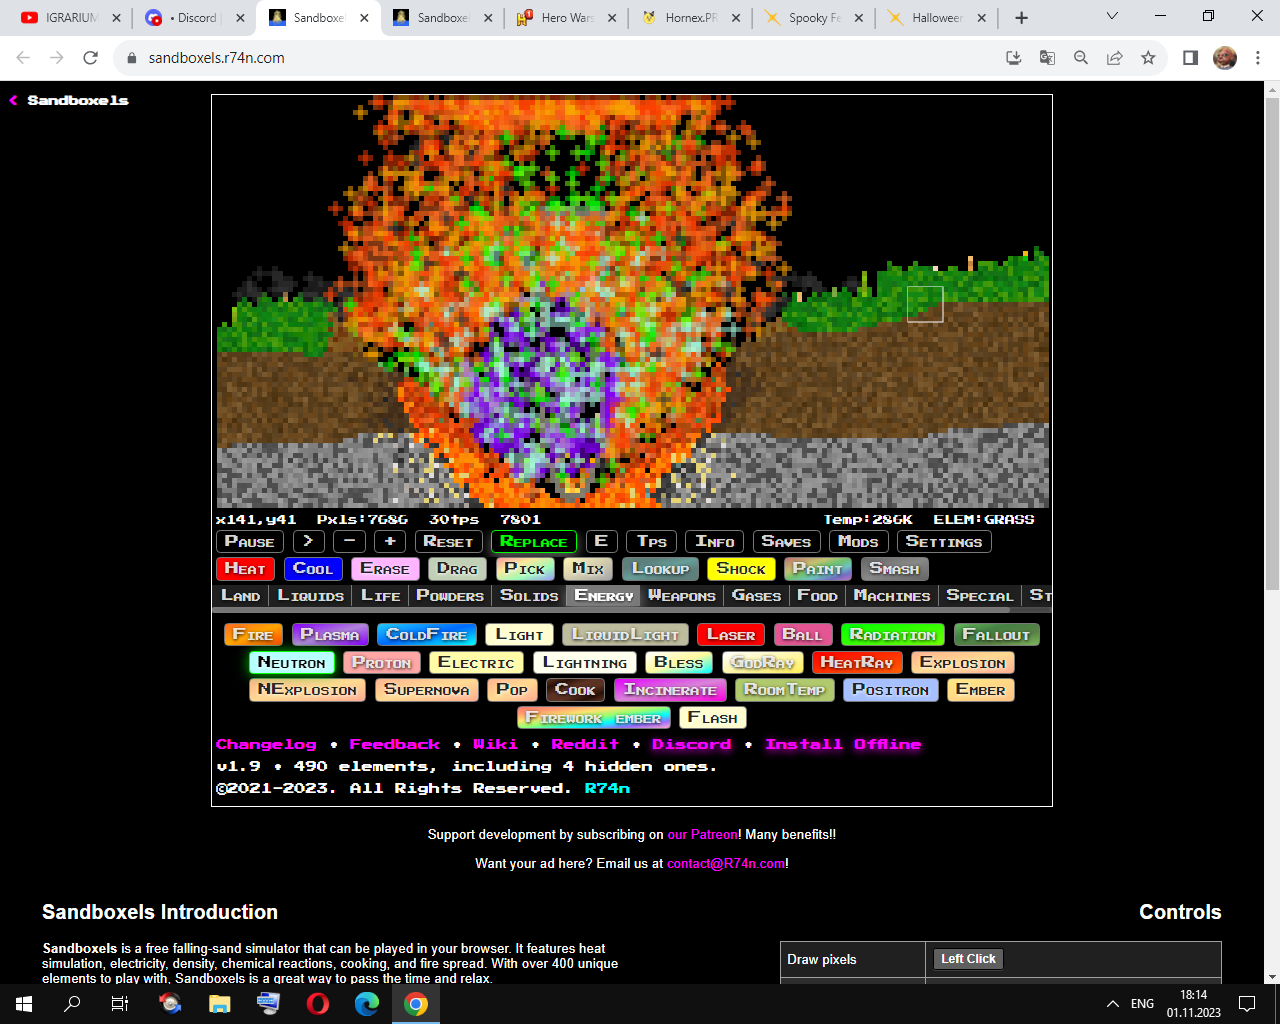Viewport: 1280px width, 1024px height.
Task: Toggle the browser side panel icon
Action: tap(1190, 58)
